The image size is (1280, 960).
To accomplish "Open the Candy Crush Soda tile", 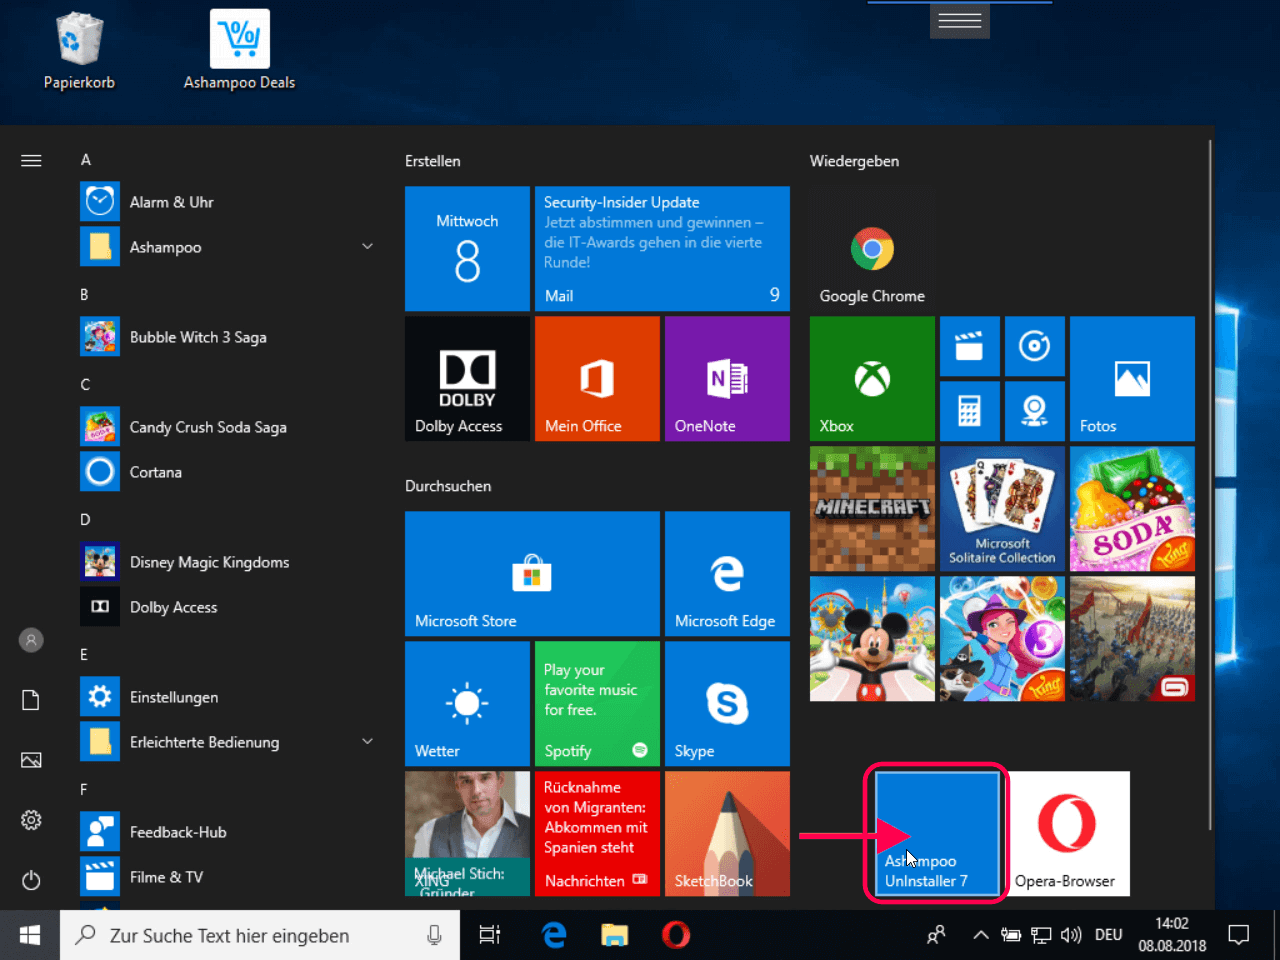I will [1132, 509].
